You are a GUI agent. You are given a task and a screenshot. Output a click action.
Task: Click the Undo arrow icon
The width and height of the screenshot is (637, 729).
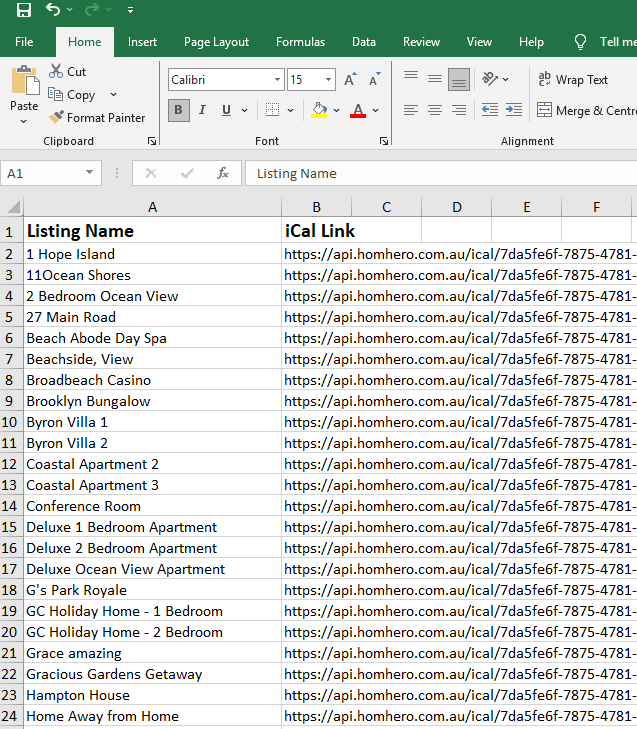53,11
